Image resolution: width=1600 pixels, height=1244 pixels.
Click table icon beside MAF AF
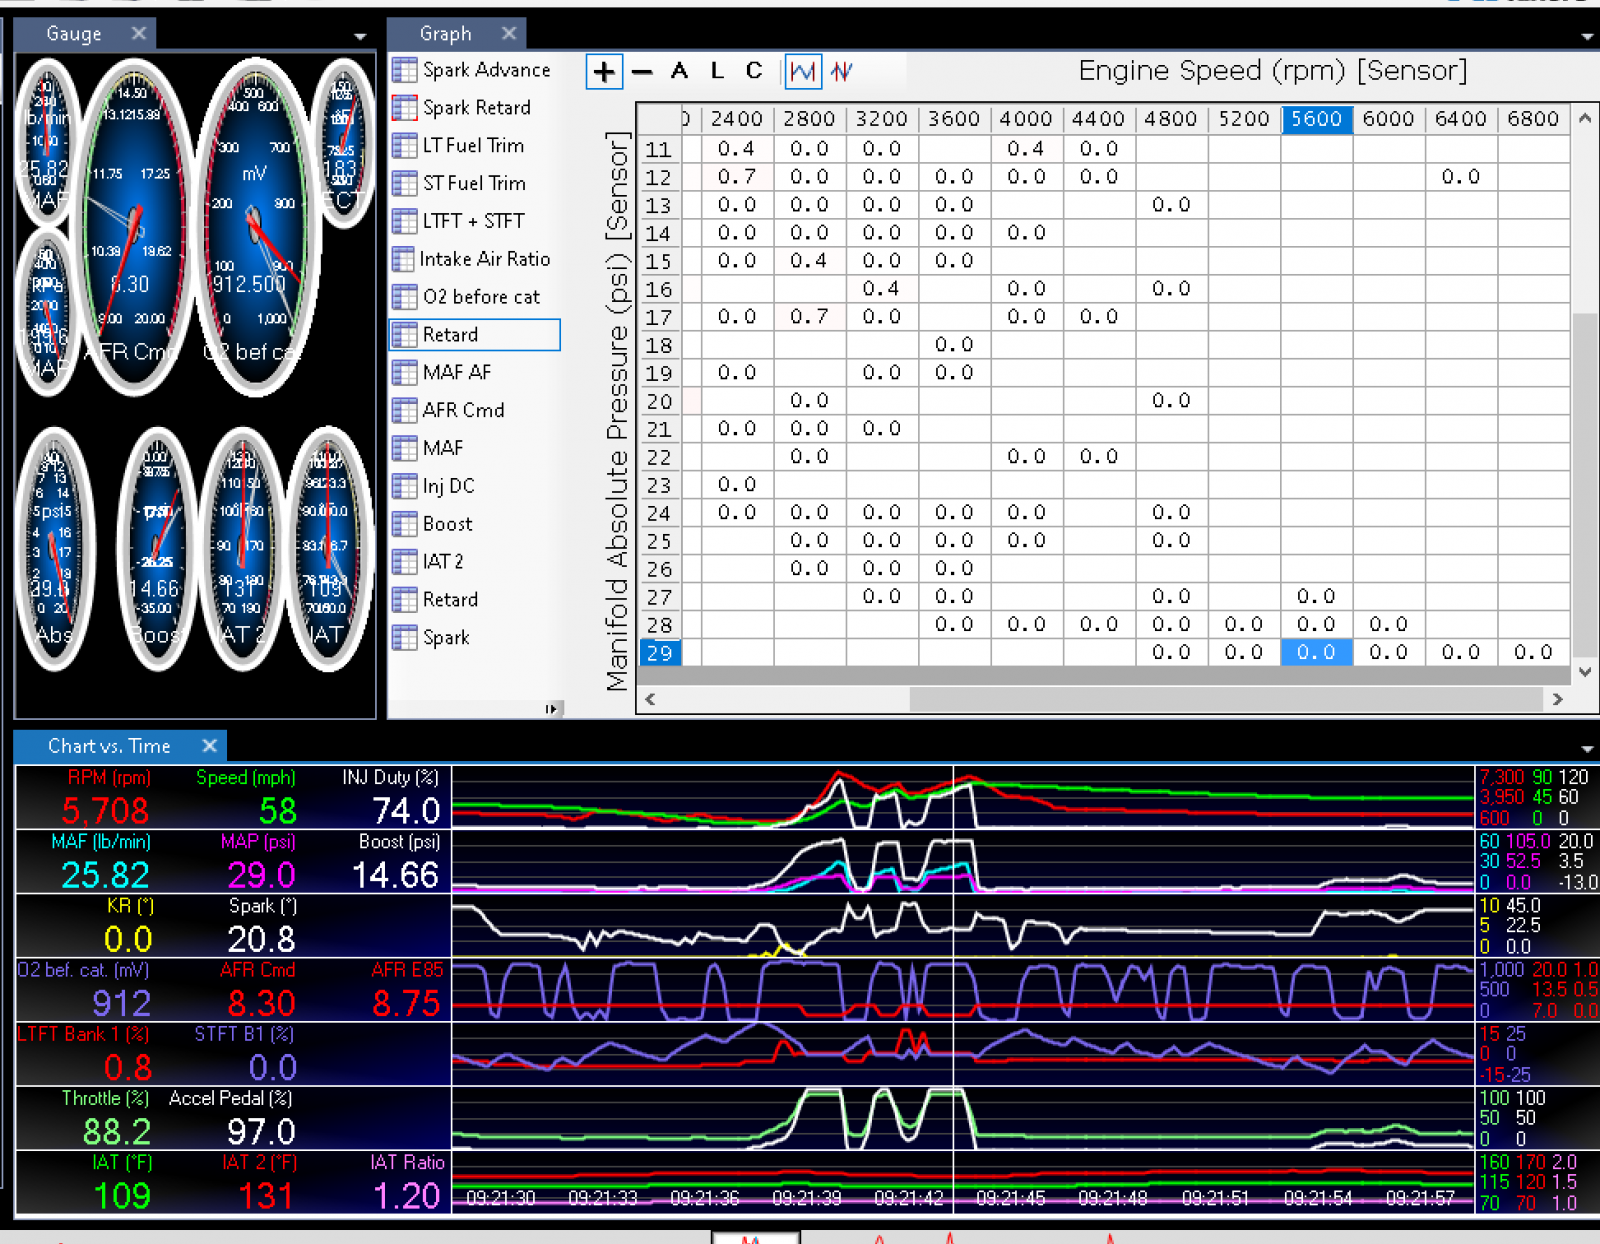click(405, 373)
